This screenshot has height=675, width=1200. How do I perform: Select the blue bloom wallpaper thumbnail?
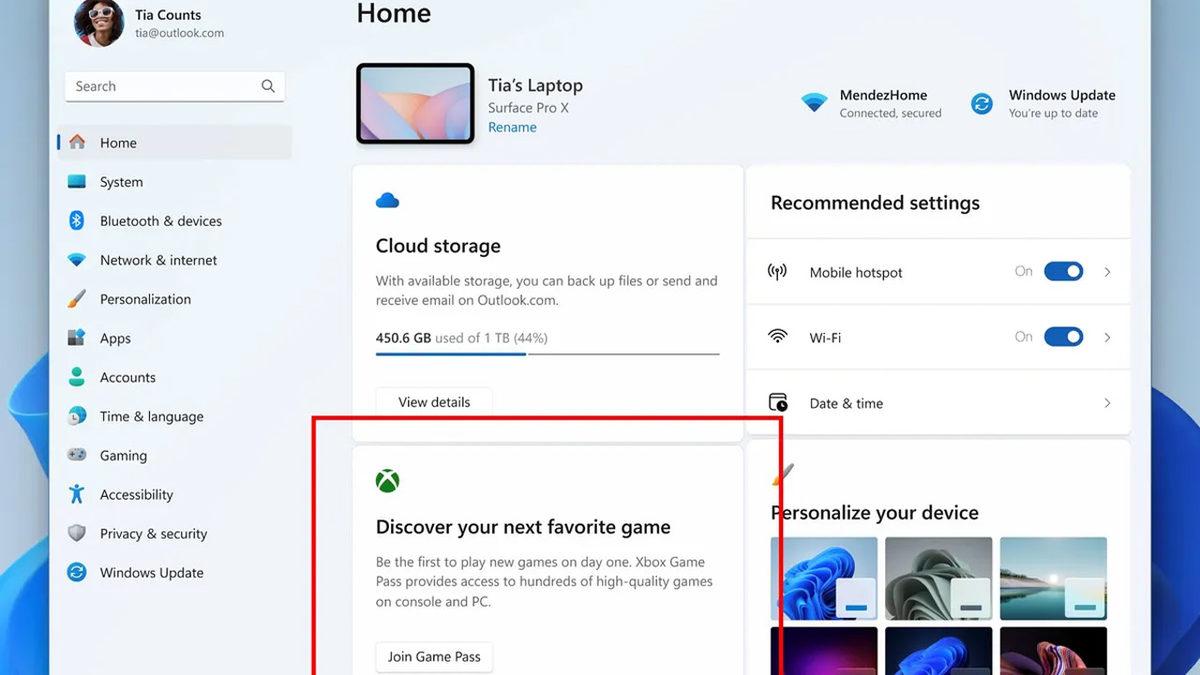[824, 577]
